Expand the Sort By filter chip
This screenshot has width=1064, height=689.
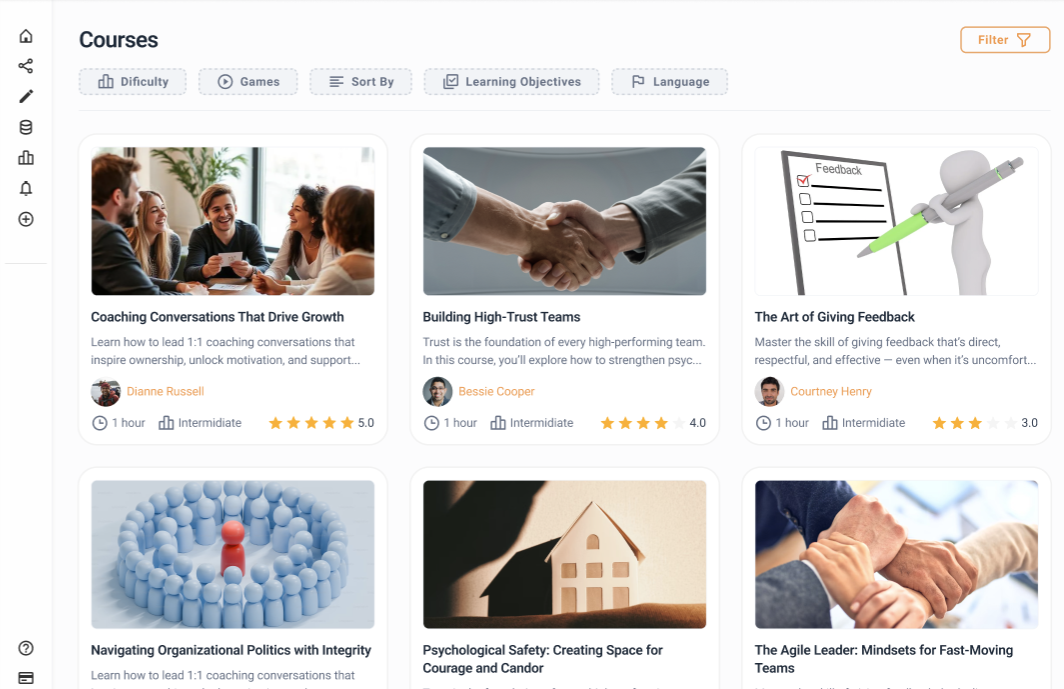tap(361, 81)
